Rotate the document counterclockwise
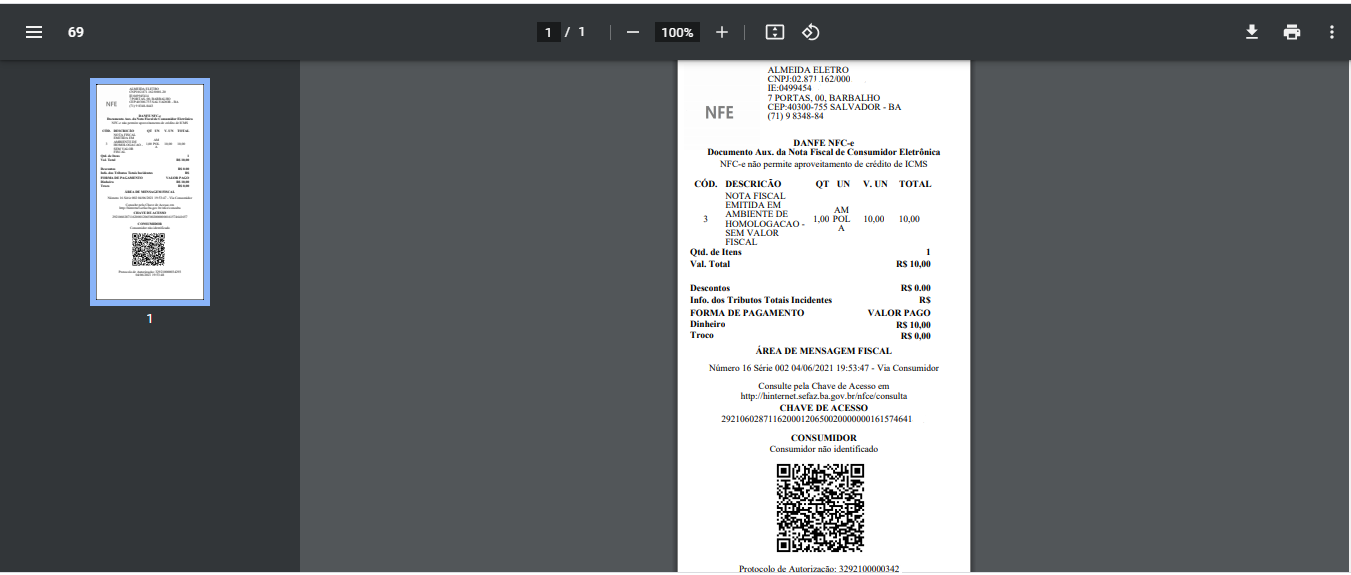The image size is (1351, 575). point(811,32)
